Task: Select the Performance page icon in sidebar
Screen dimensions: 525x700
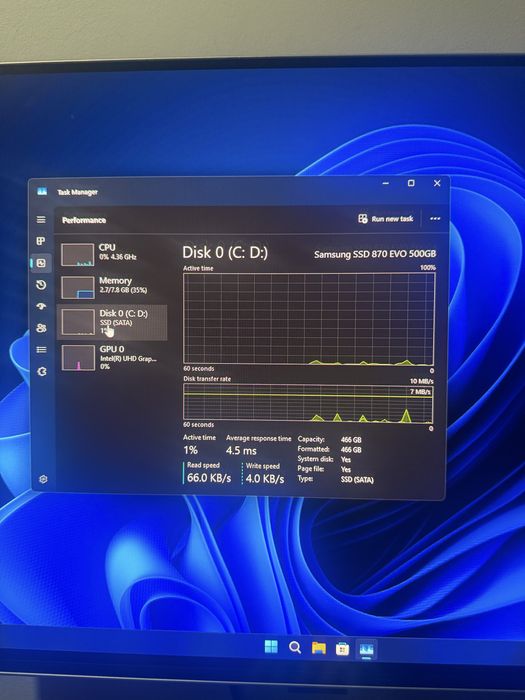Action: (41, 263)
